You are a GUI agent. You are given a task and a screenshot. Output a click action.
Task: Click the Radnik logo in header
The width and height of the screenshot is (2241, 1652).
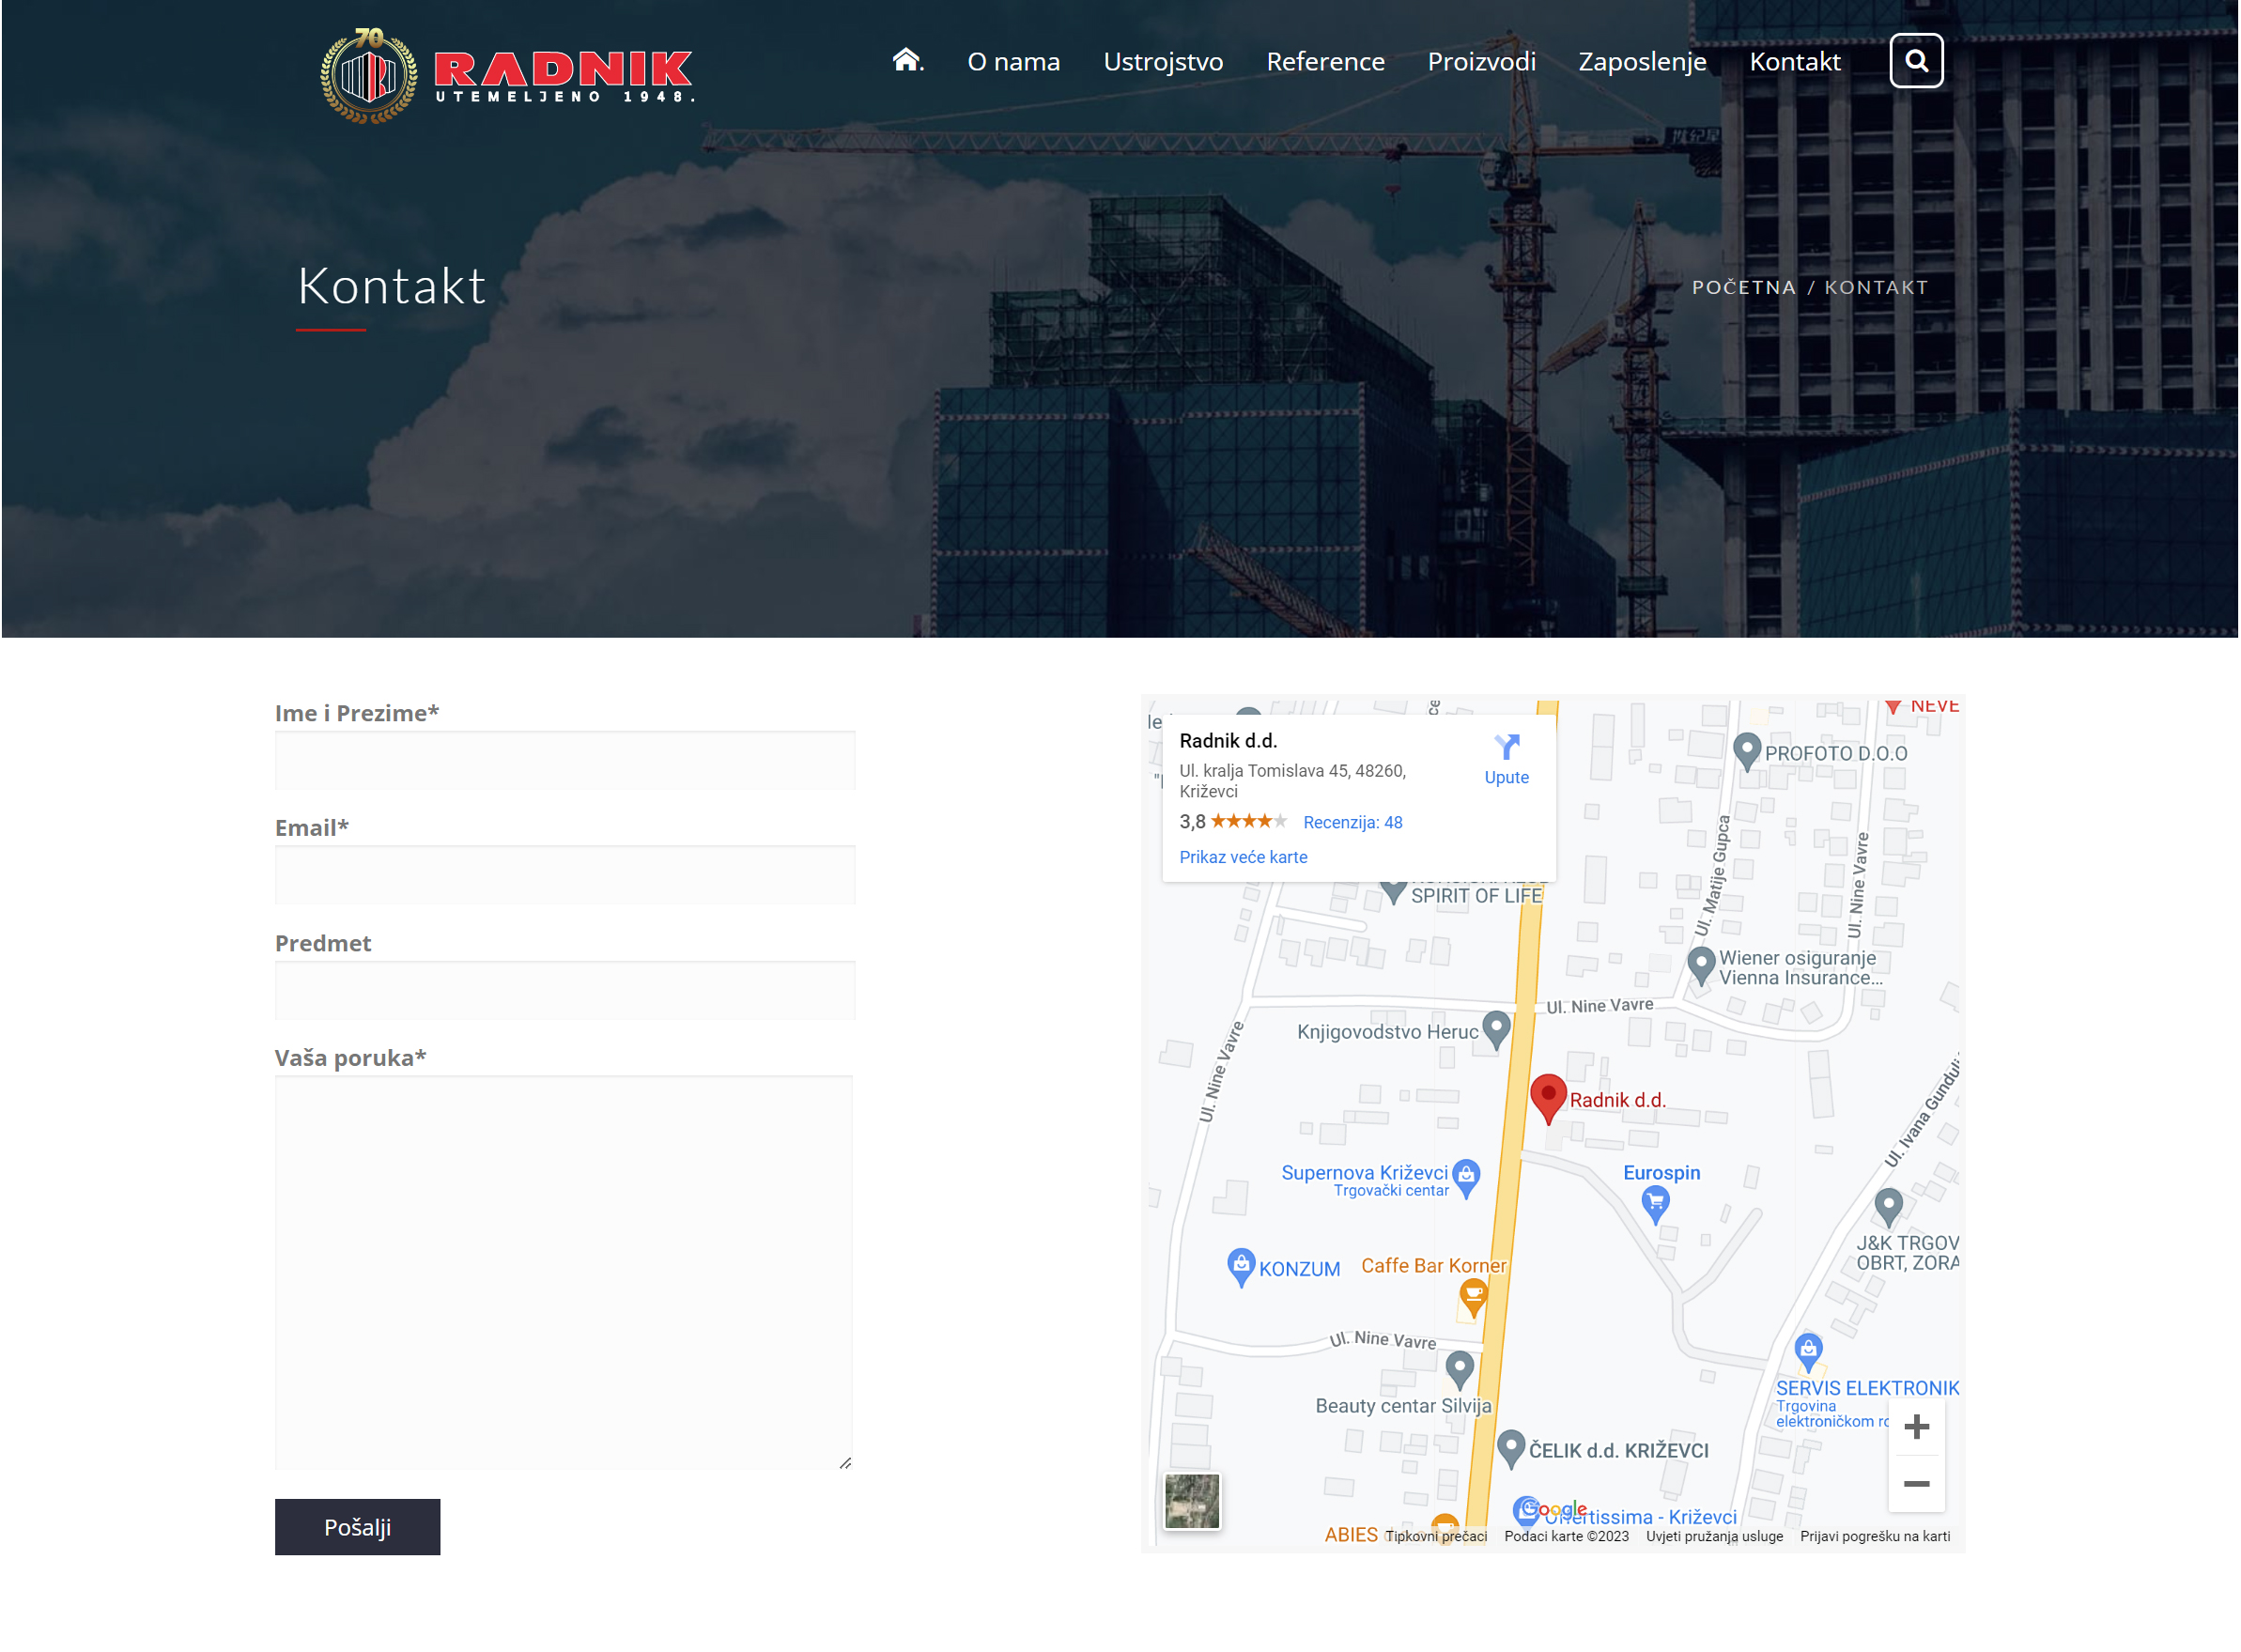[506, 75]
